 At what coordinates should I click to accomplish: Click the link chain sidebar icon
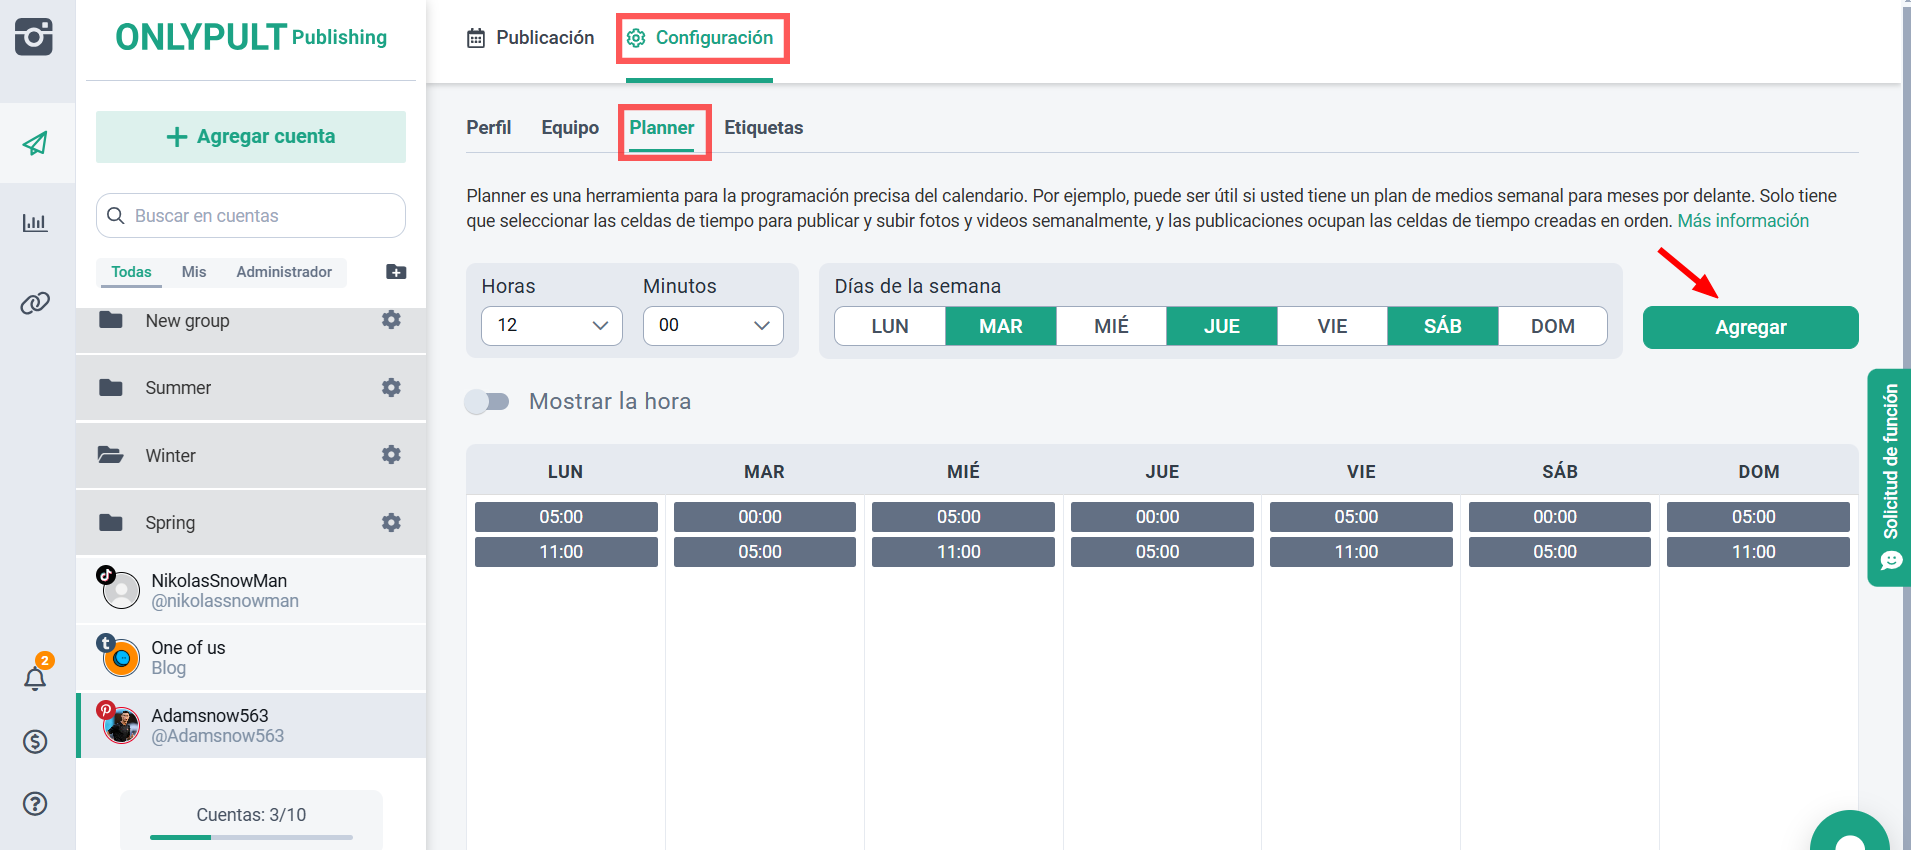point(36,303)
